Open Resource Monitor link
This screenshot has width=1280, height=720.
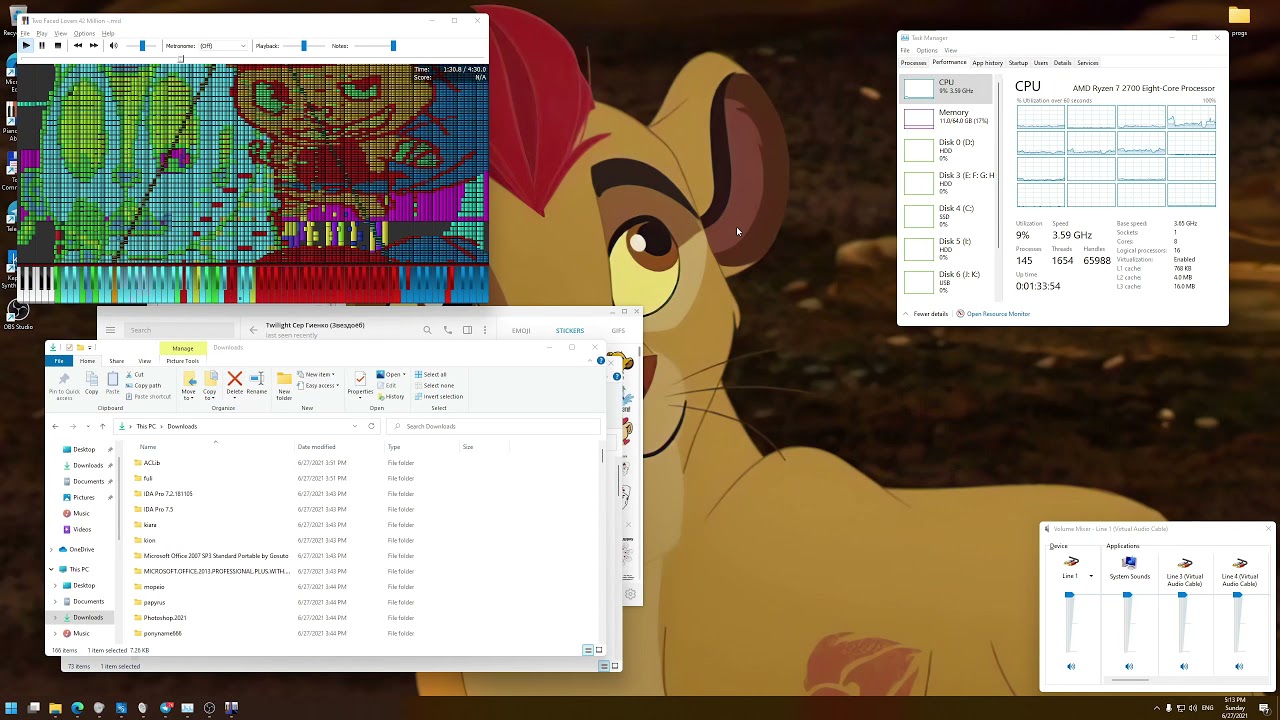993,314
